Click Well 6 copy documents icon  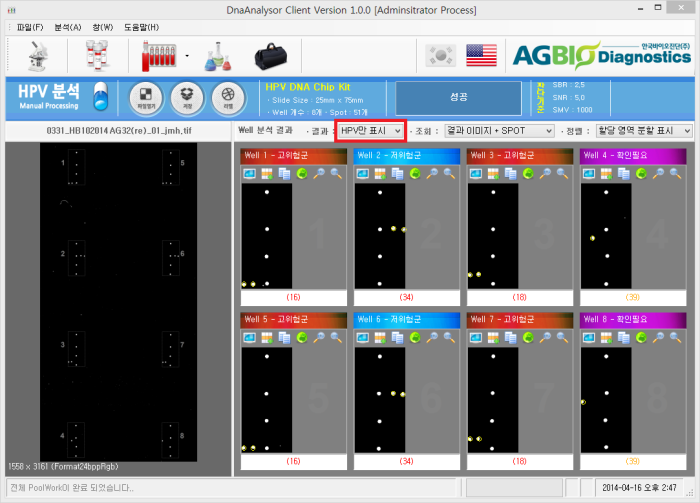point(397,338)
